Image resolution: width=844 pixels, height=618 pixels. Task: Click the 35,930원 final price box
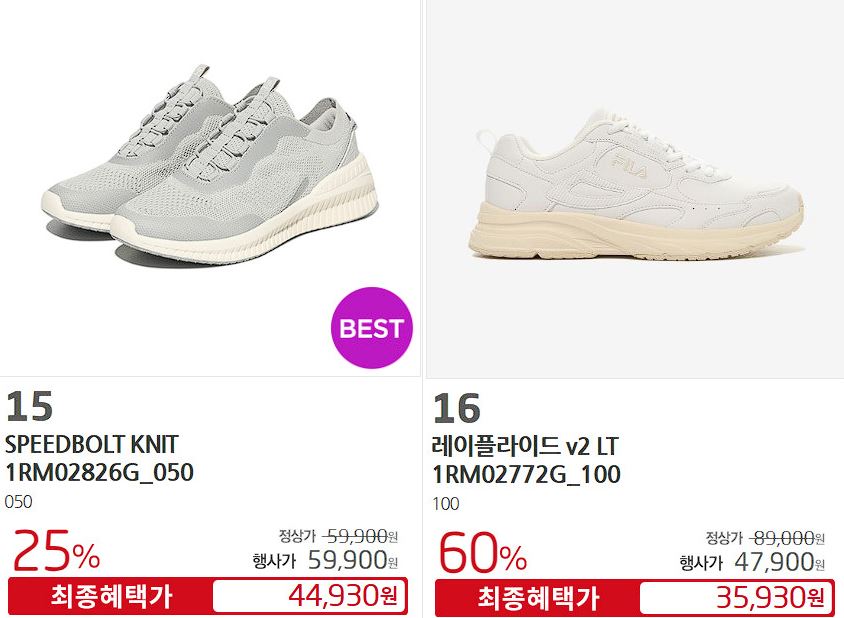point(736,597)
